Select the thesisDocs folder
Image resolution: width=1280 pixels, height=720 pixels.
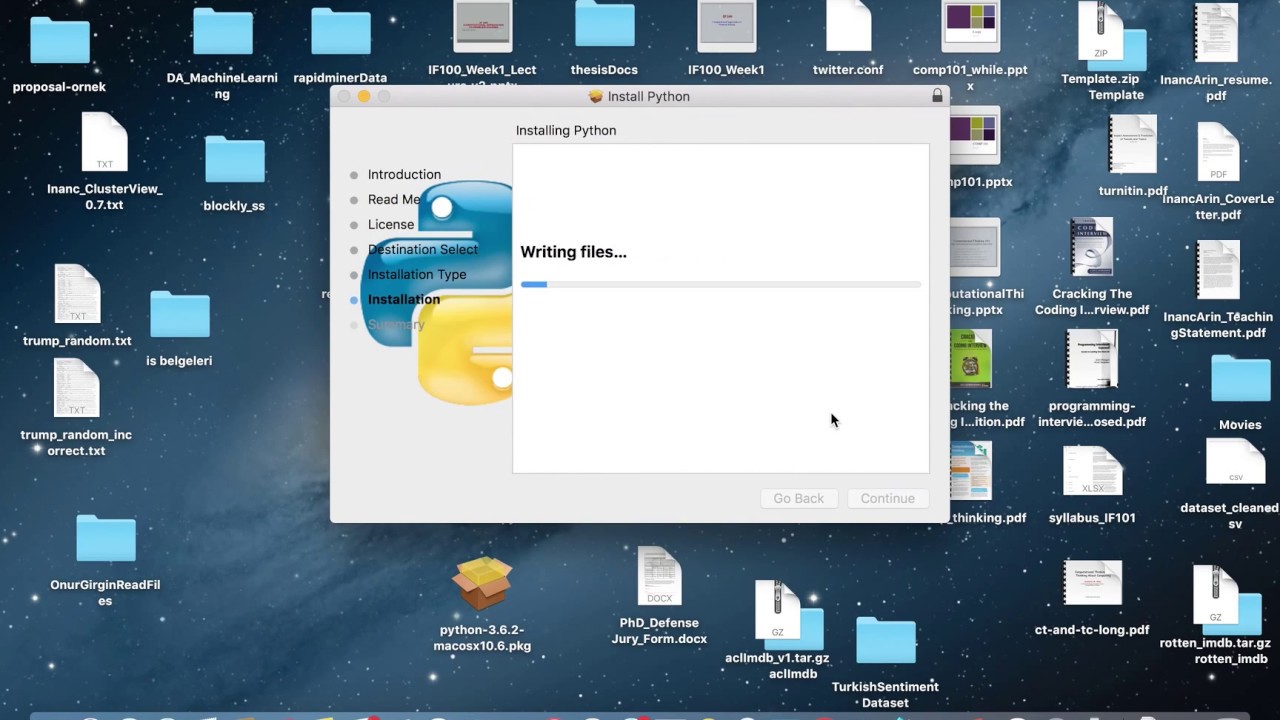click(604, 24)
